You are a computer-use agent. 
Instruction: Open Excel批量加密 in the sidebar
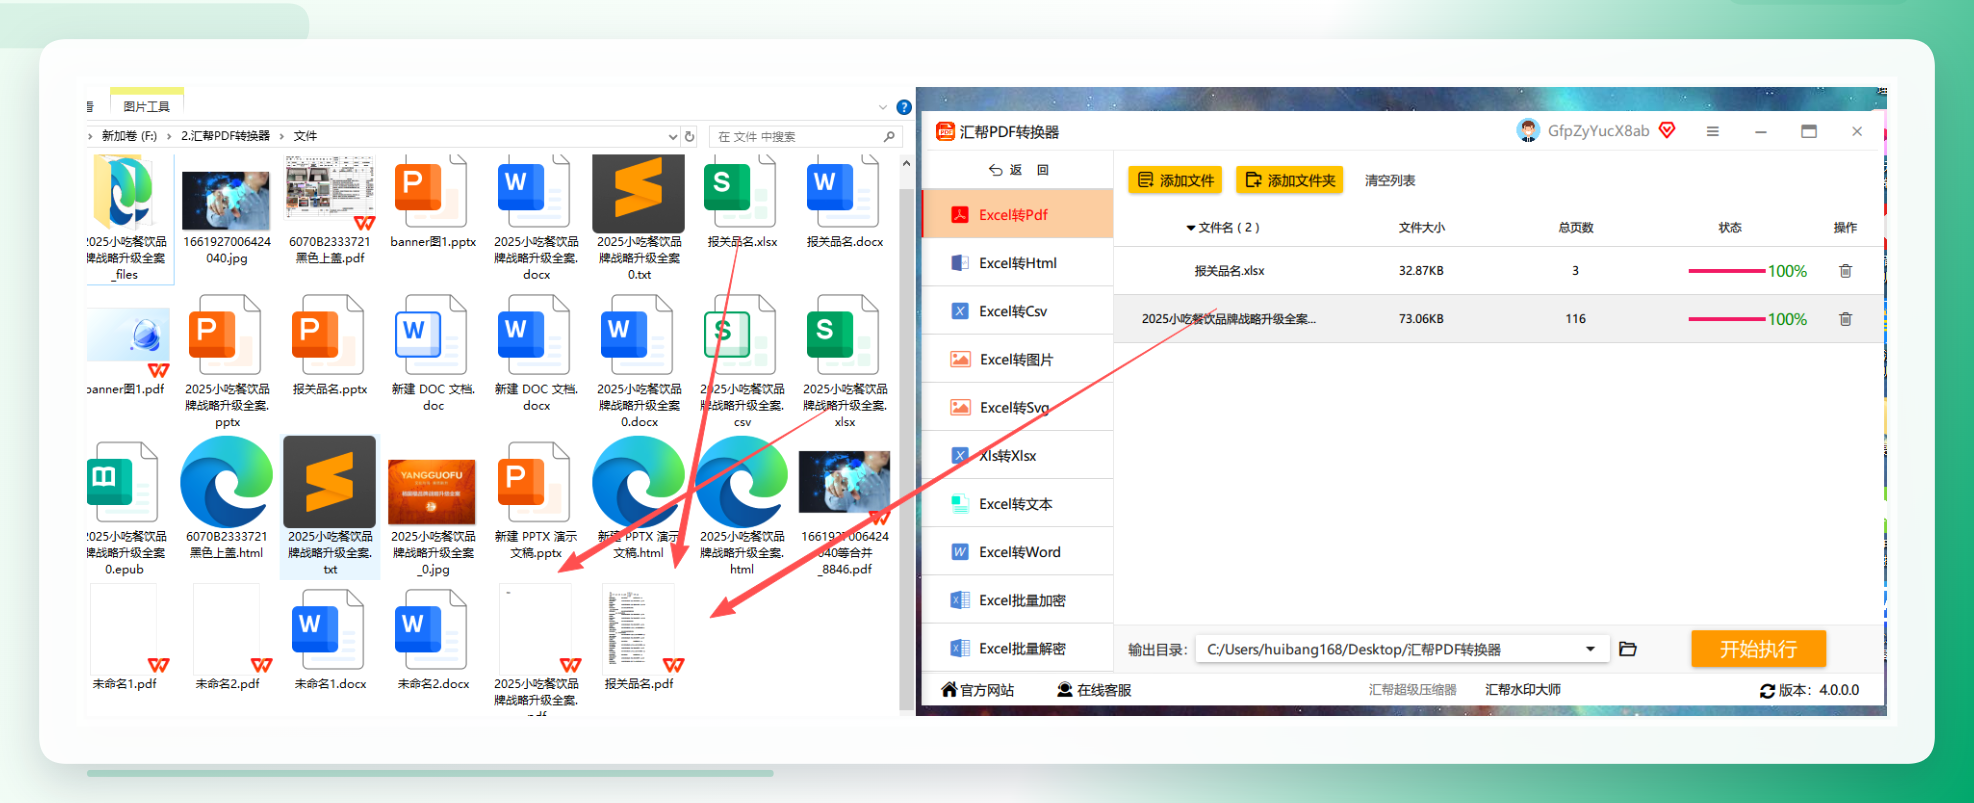coord(1017,600)
